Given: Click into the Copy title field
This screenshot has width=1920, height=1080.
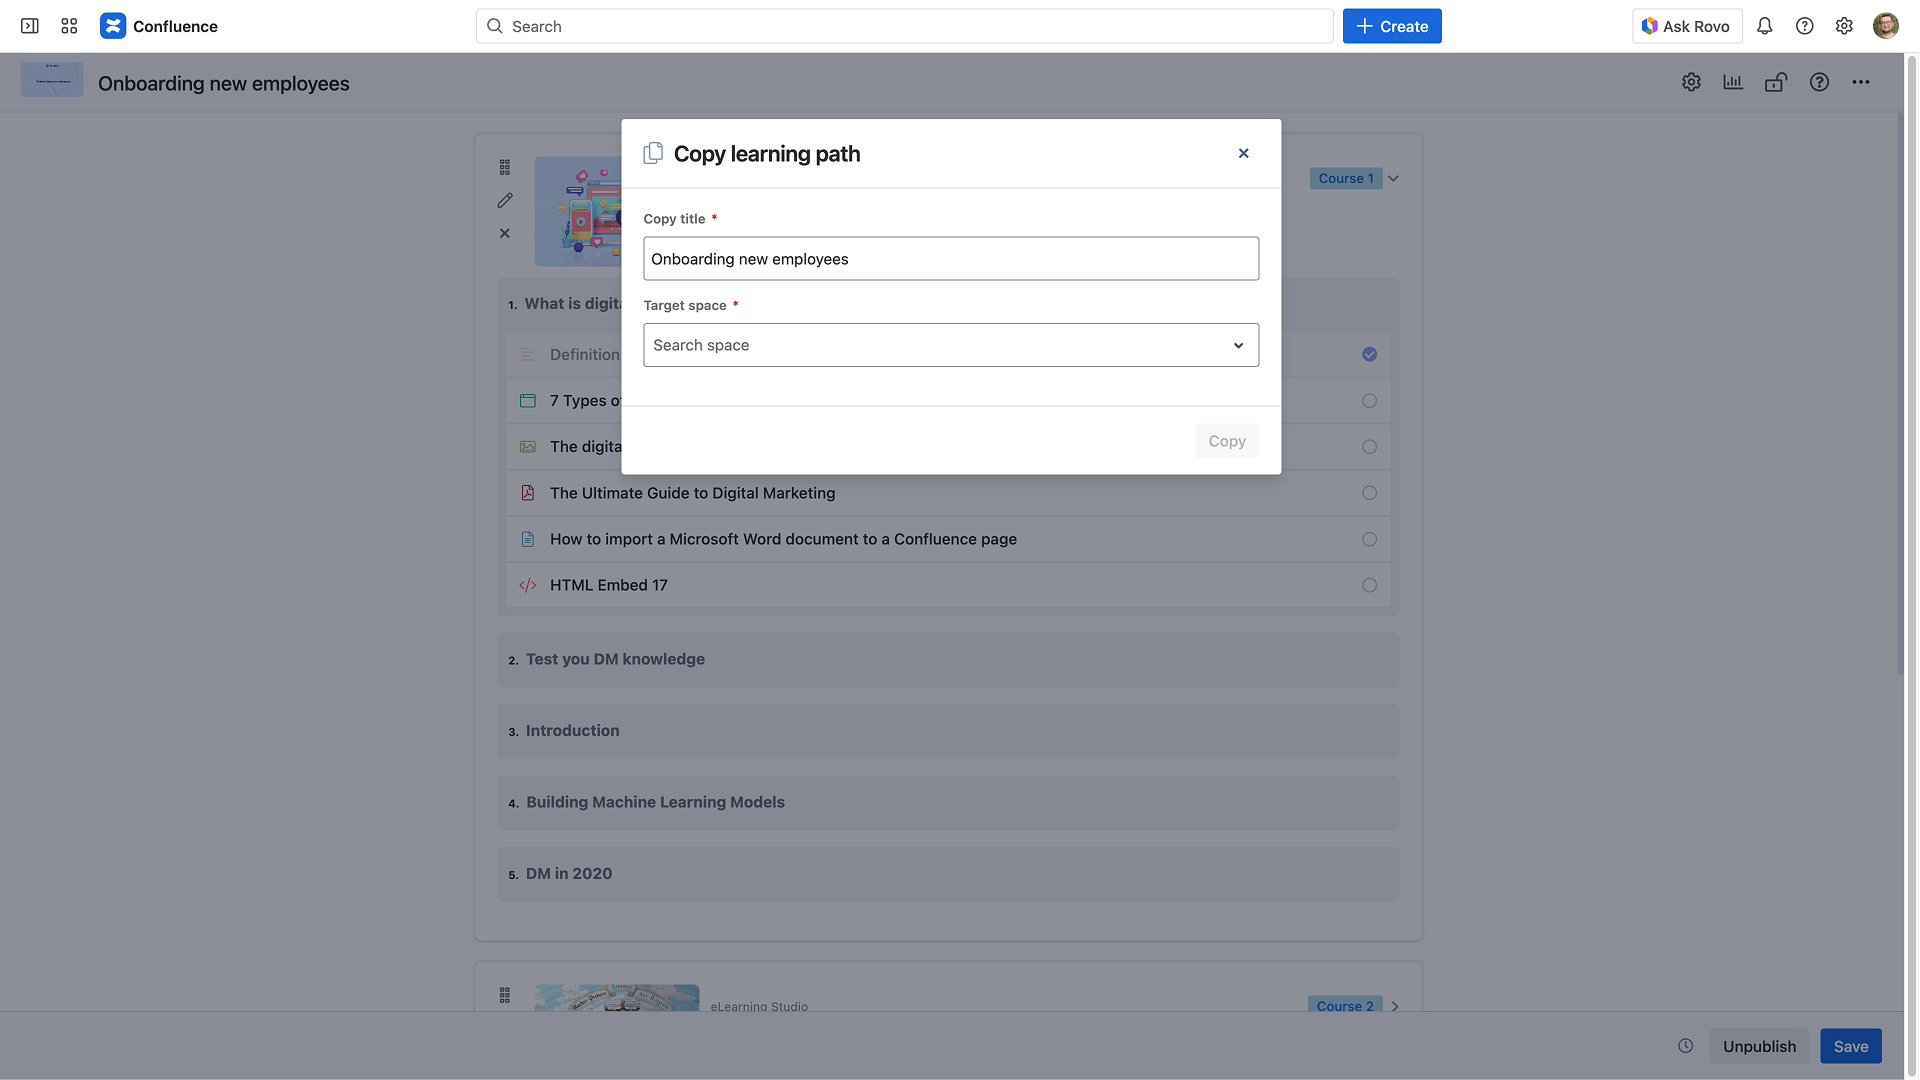Looking at the screenshot, I should point(950,259).
